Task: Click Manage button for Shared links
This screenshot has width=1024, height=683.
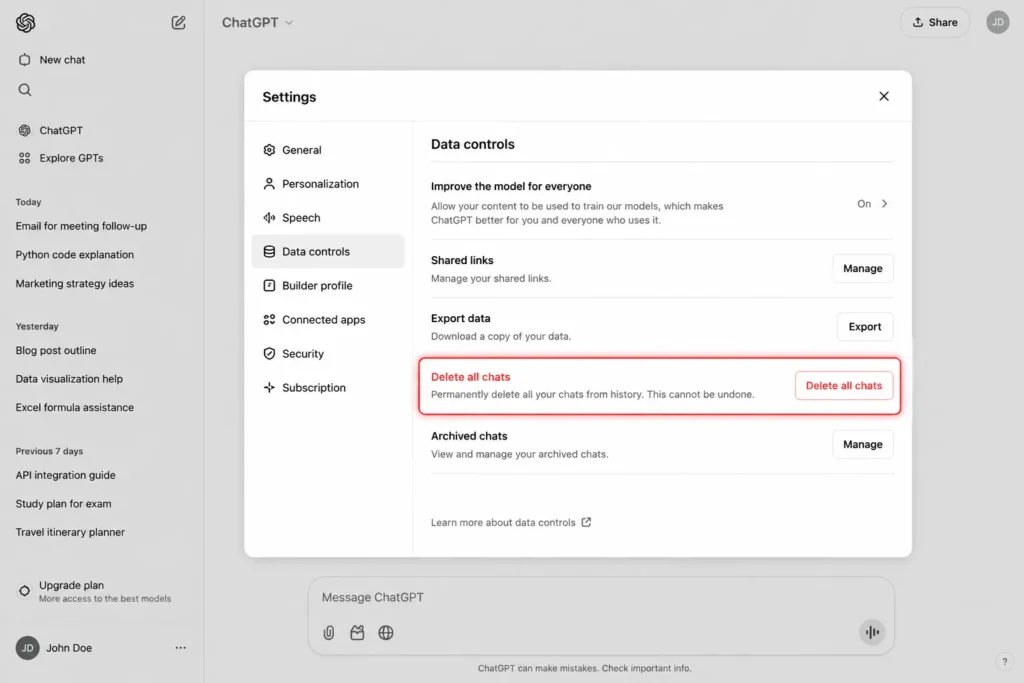Action: pyautogui.click(x=863, y=268)
